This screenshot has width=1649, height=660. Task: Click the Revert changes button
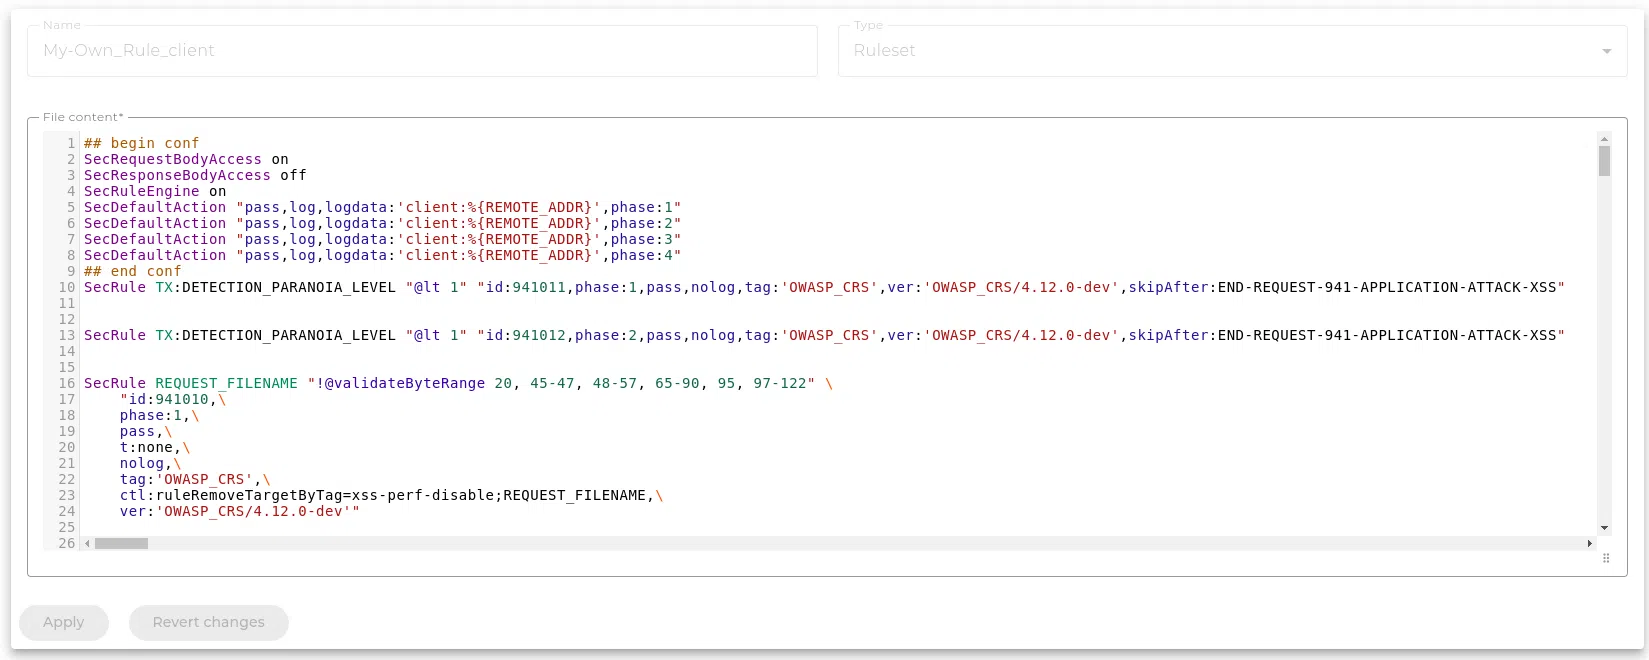pos(208,622)
